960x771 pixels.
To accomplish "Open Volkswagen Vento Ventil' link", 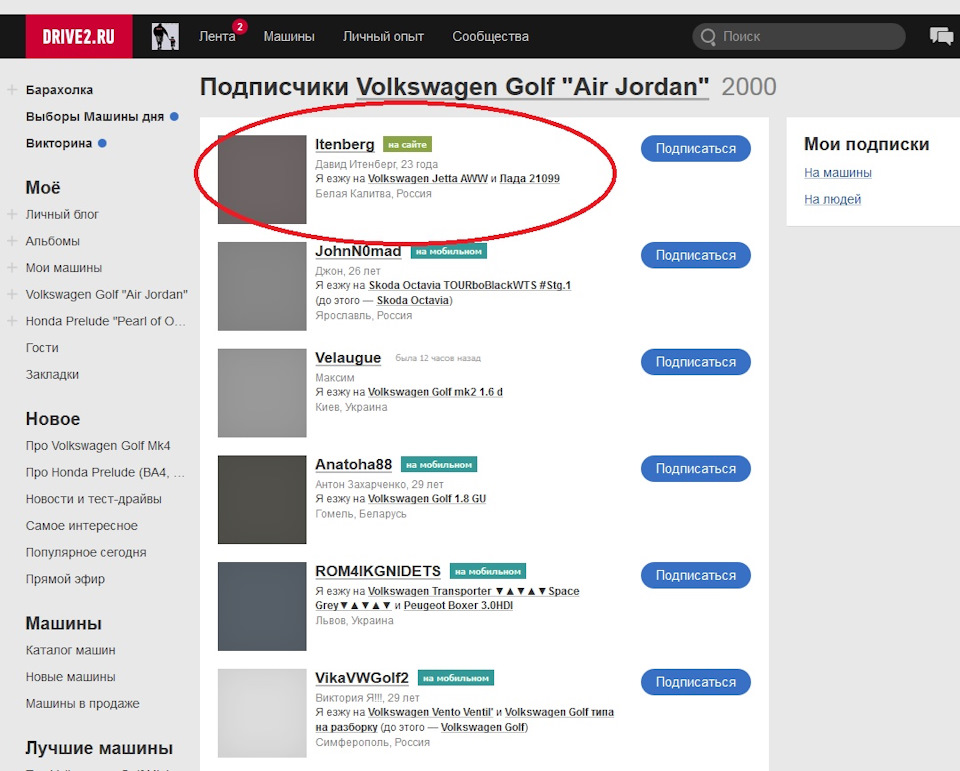I will [430, 712].
